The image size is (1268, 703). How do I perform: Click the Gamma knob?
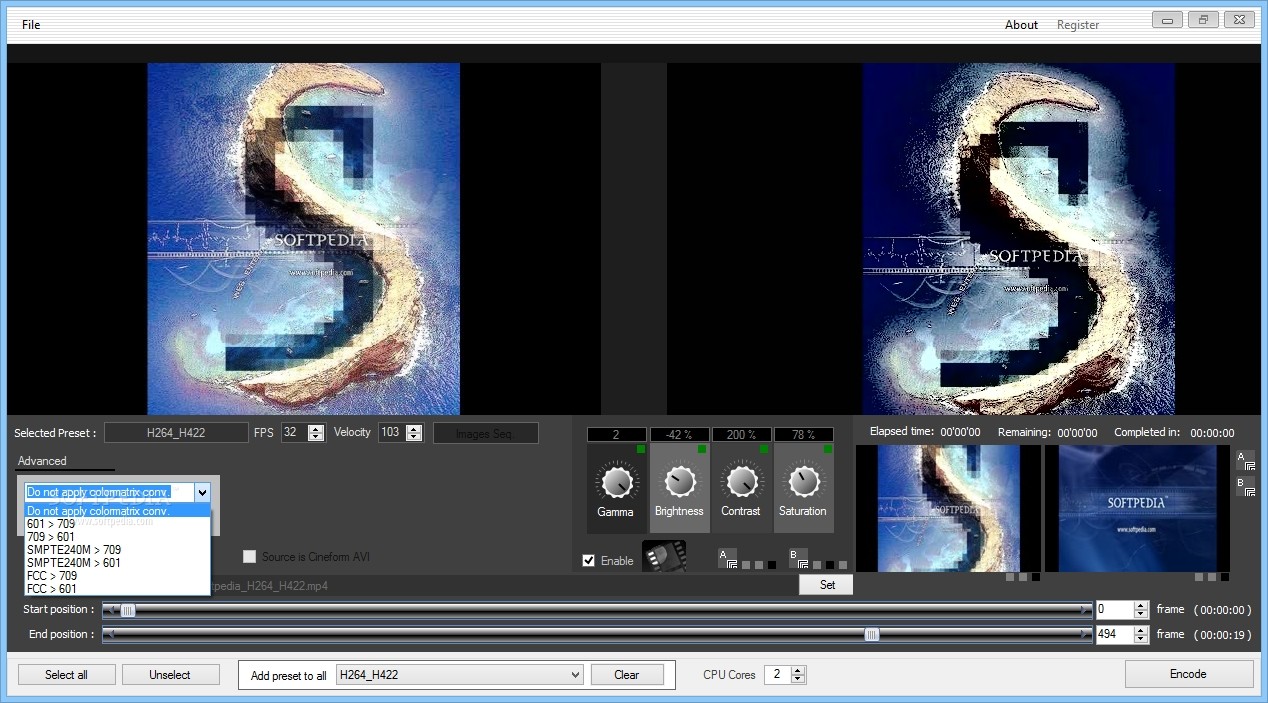[x=616, y=482]
